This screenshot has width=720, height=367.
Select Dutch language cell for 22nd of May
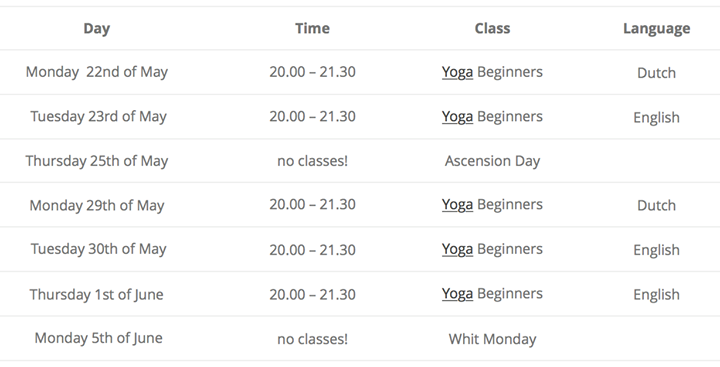pyautogui.click(x=657, y=73)
